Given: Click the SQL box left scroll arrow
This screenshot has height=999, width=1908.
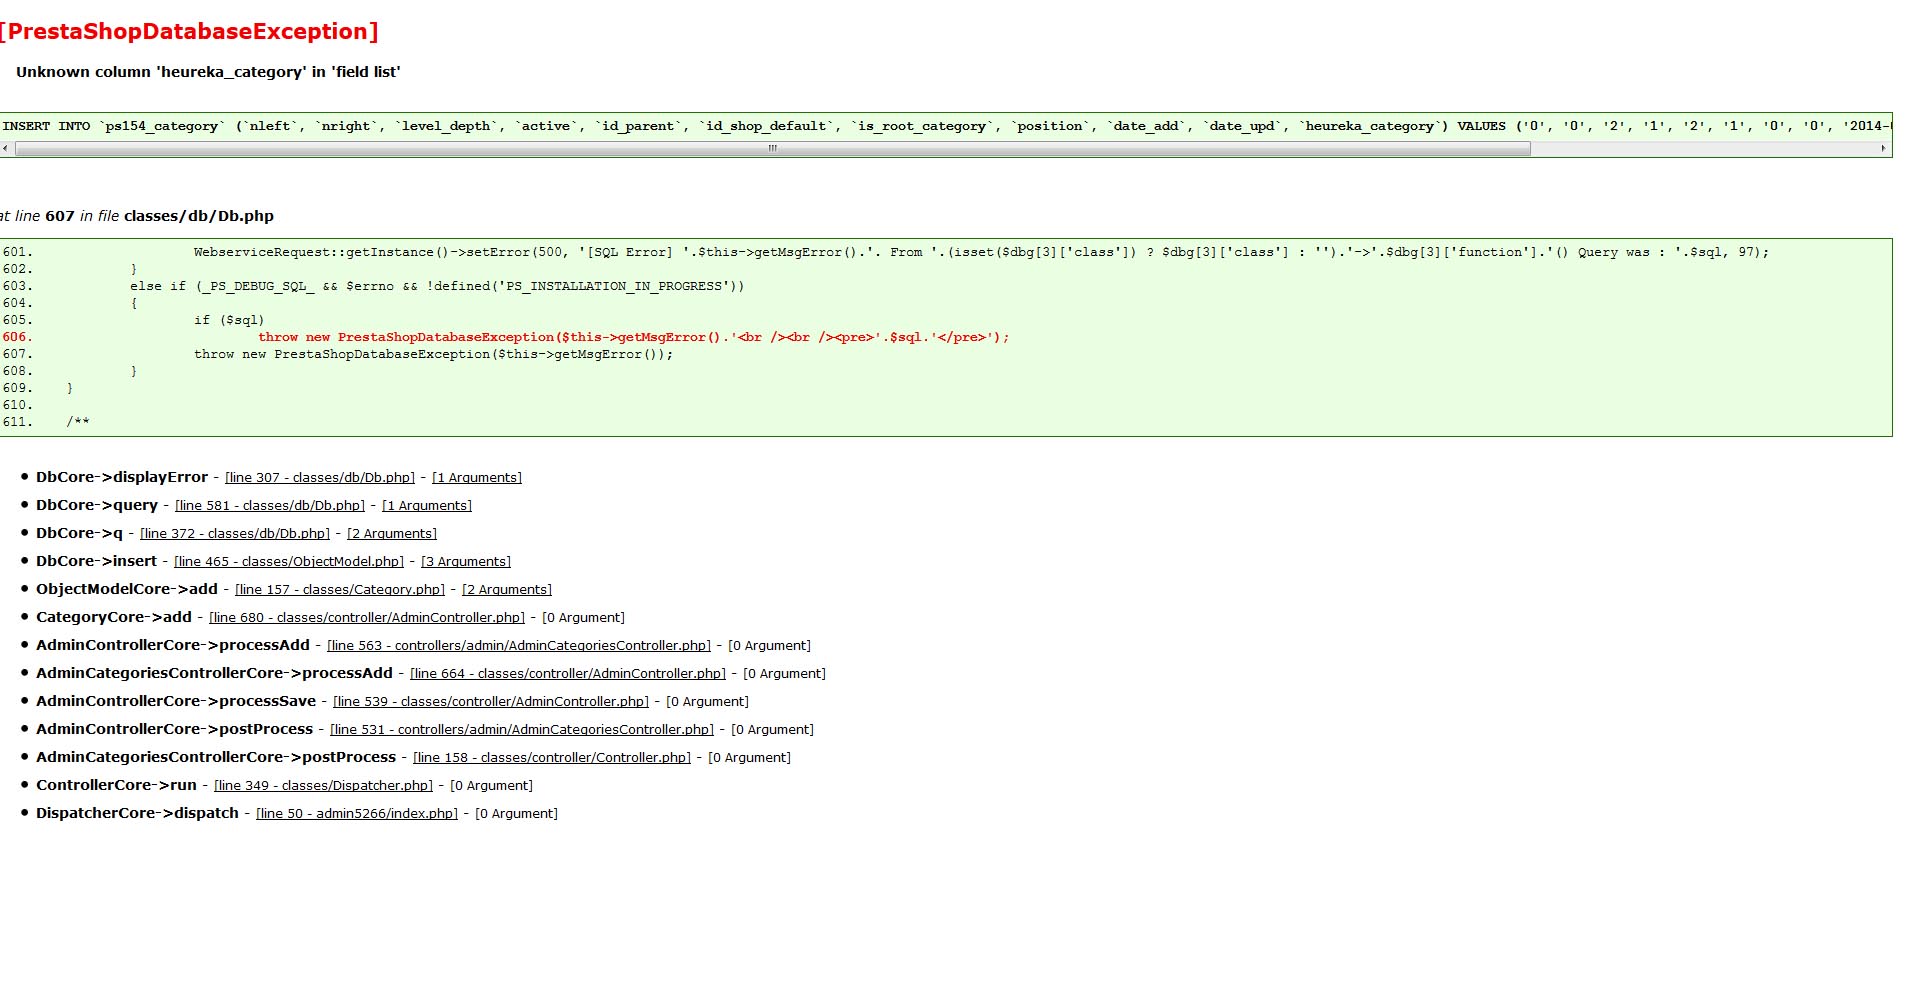Looking at the screenshot, I should [x=6, y=149].
